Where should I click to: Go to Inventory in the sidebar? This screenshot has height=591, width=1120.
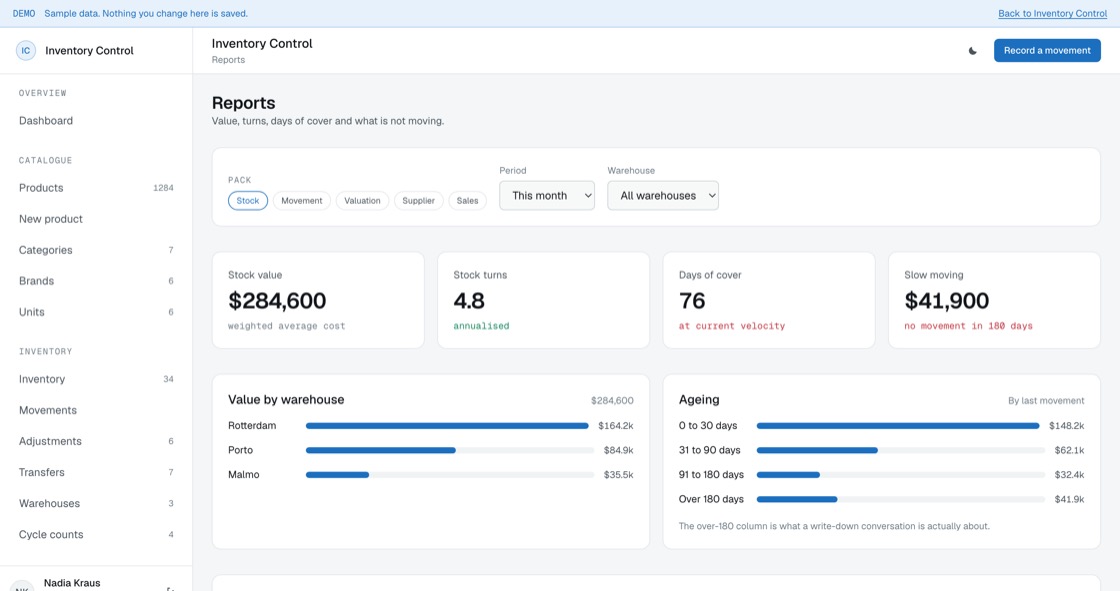[x=96, y=379]
